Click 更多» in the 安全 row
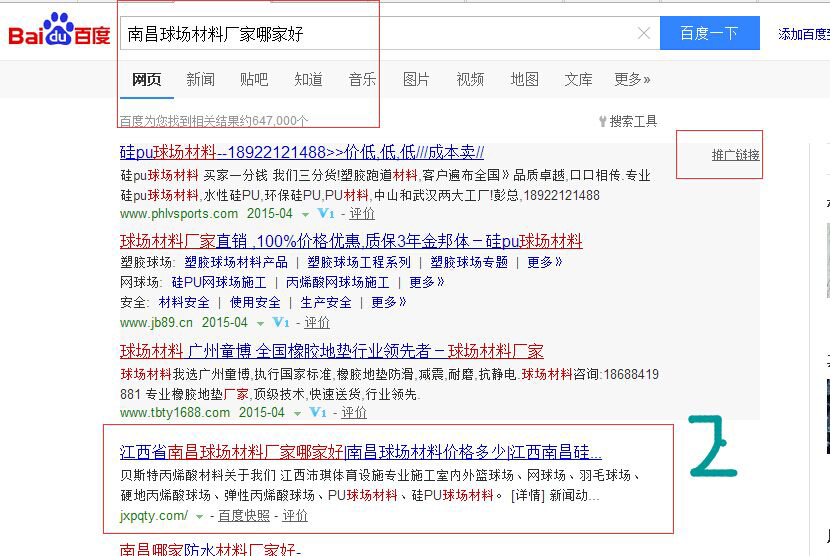This screenshot has height=556, width=830. tap(389, 302)
